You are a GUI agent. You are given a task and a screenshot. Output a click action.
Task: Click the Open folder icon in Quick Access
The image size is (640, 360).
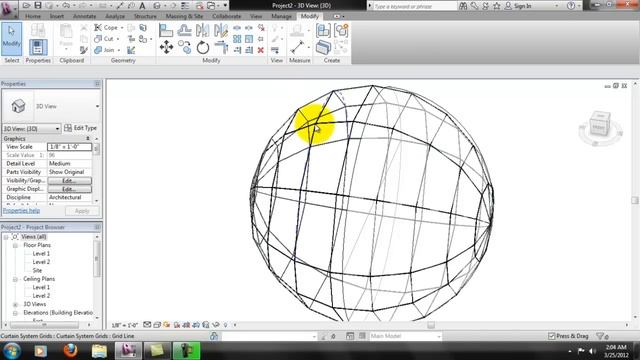click(26, 5)
